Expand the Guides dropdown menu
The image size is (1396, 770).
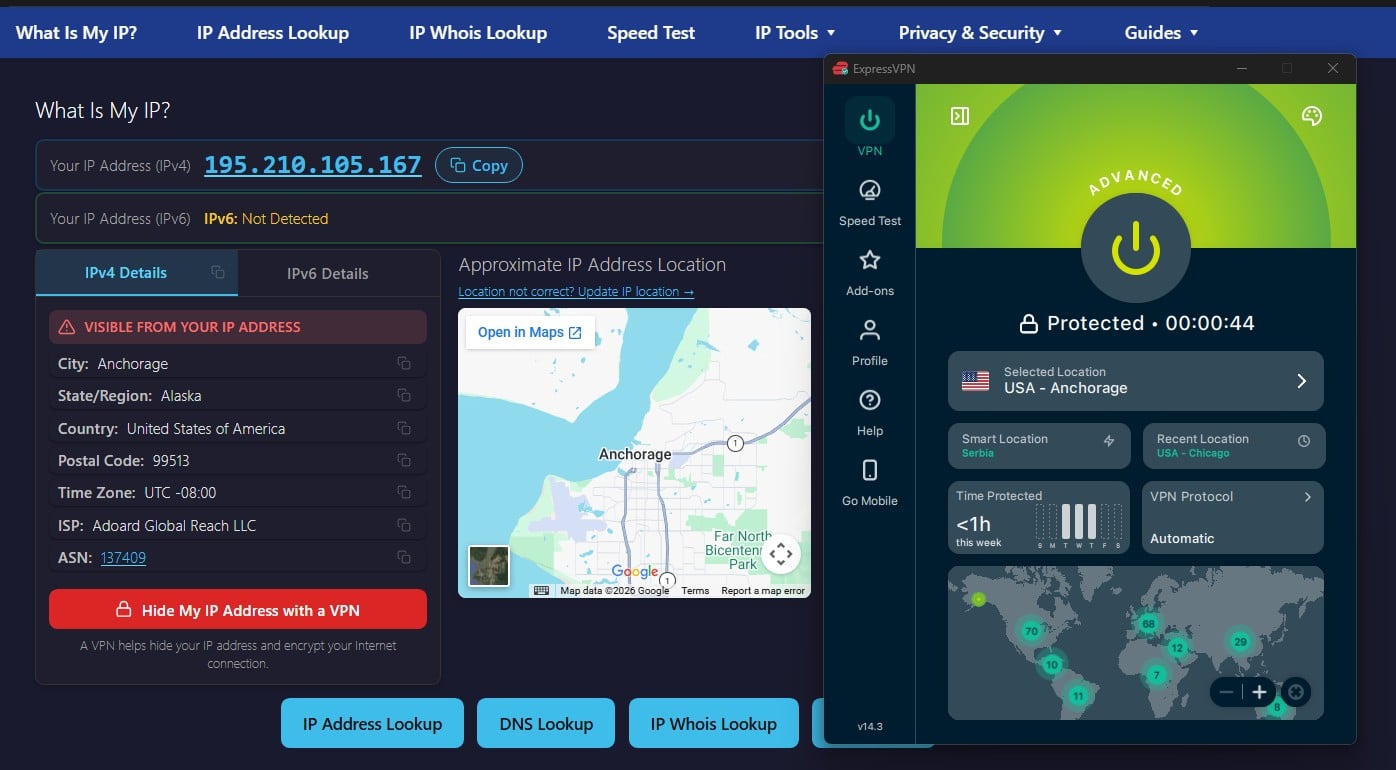click(x=1162, y=32)
